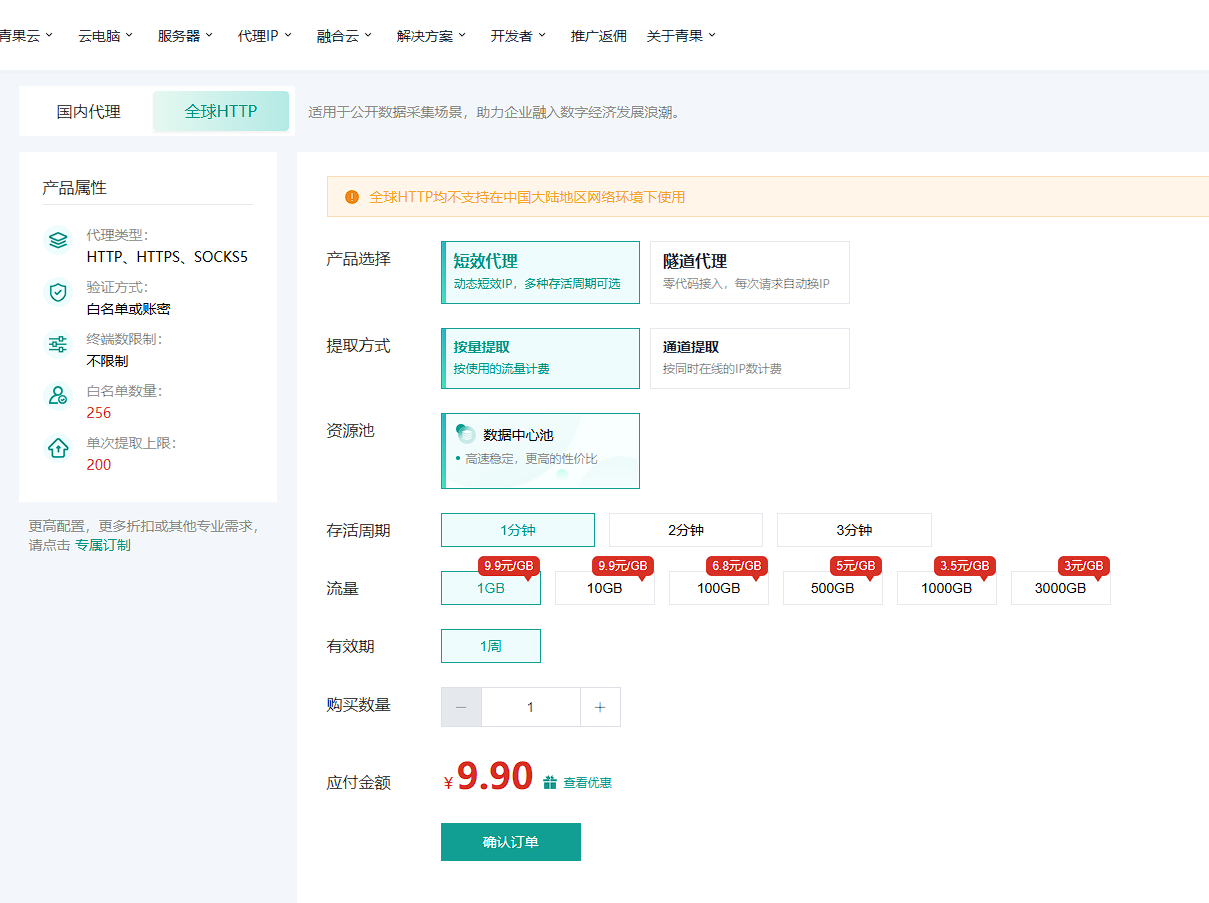Click the 产品属性 heading
Viewport: 1209px width, 903px height.
74,187
